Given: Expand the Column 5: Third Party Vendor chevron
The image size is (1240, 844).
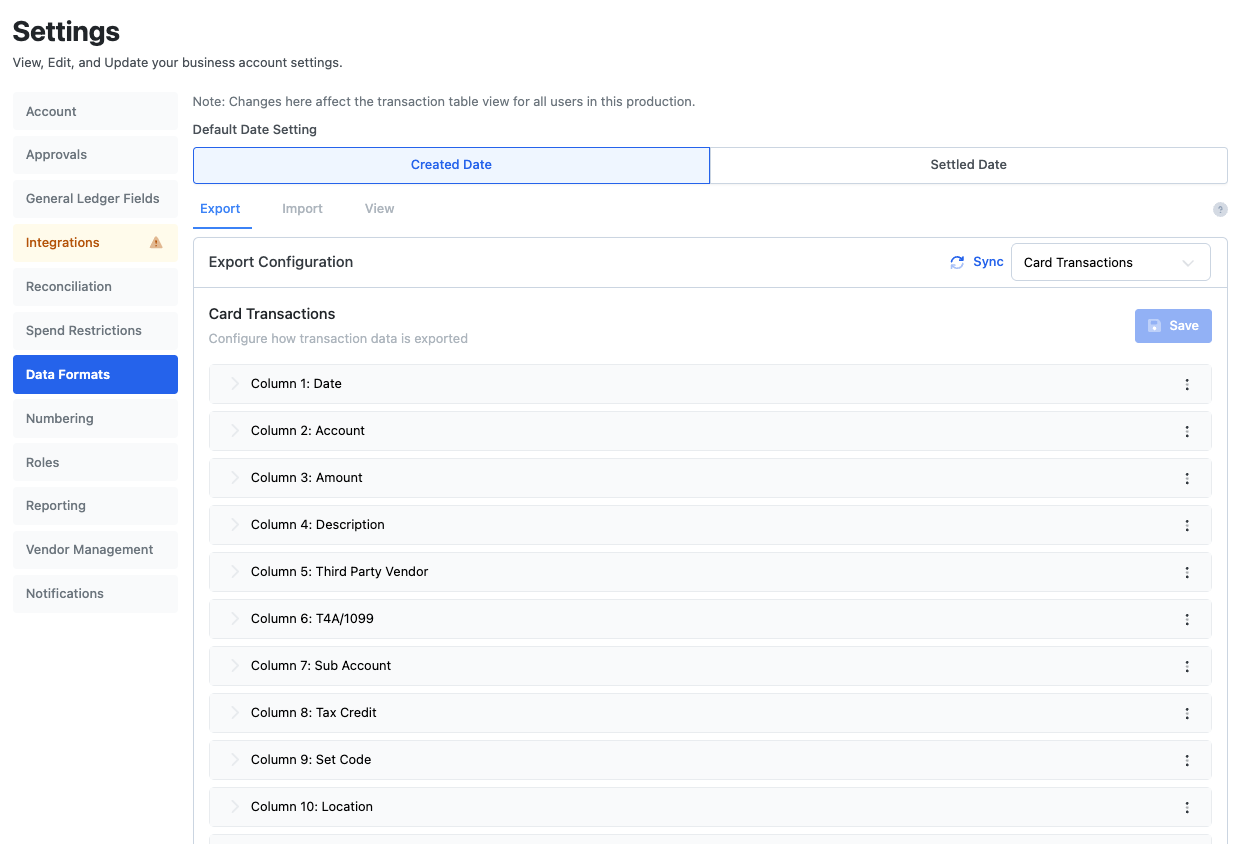Looking at the screenshot, I should pyautogui.click(x=236, y=572).
